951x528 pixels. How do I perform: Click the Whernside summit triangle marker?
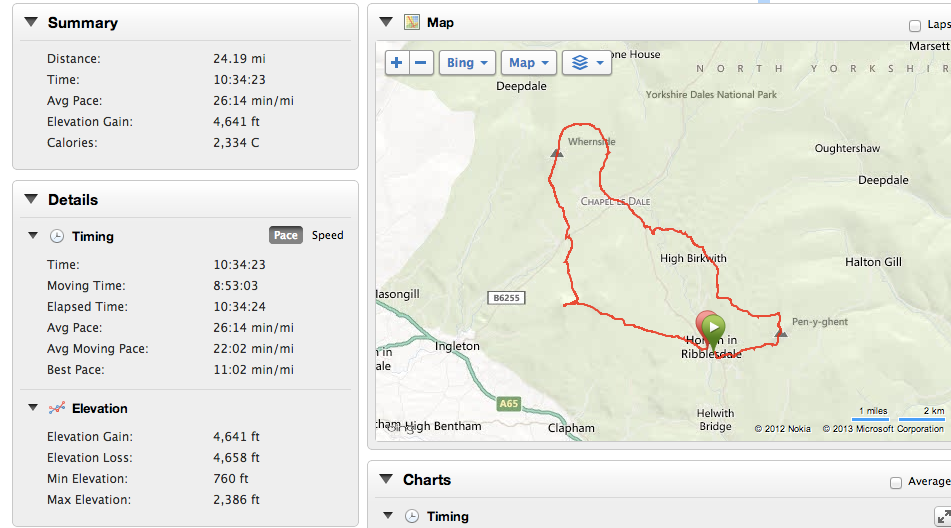coord(556,154)
